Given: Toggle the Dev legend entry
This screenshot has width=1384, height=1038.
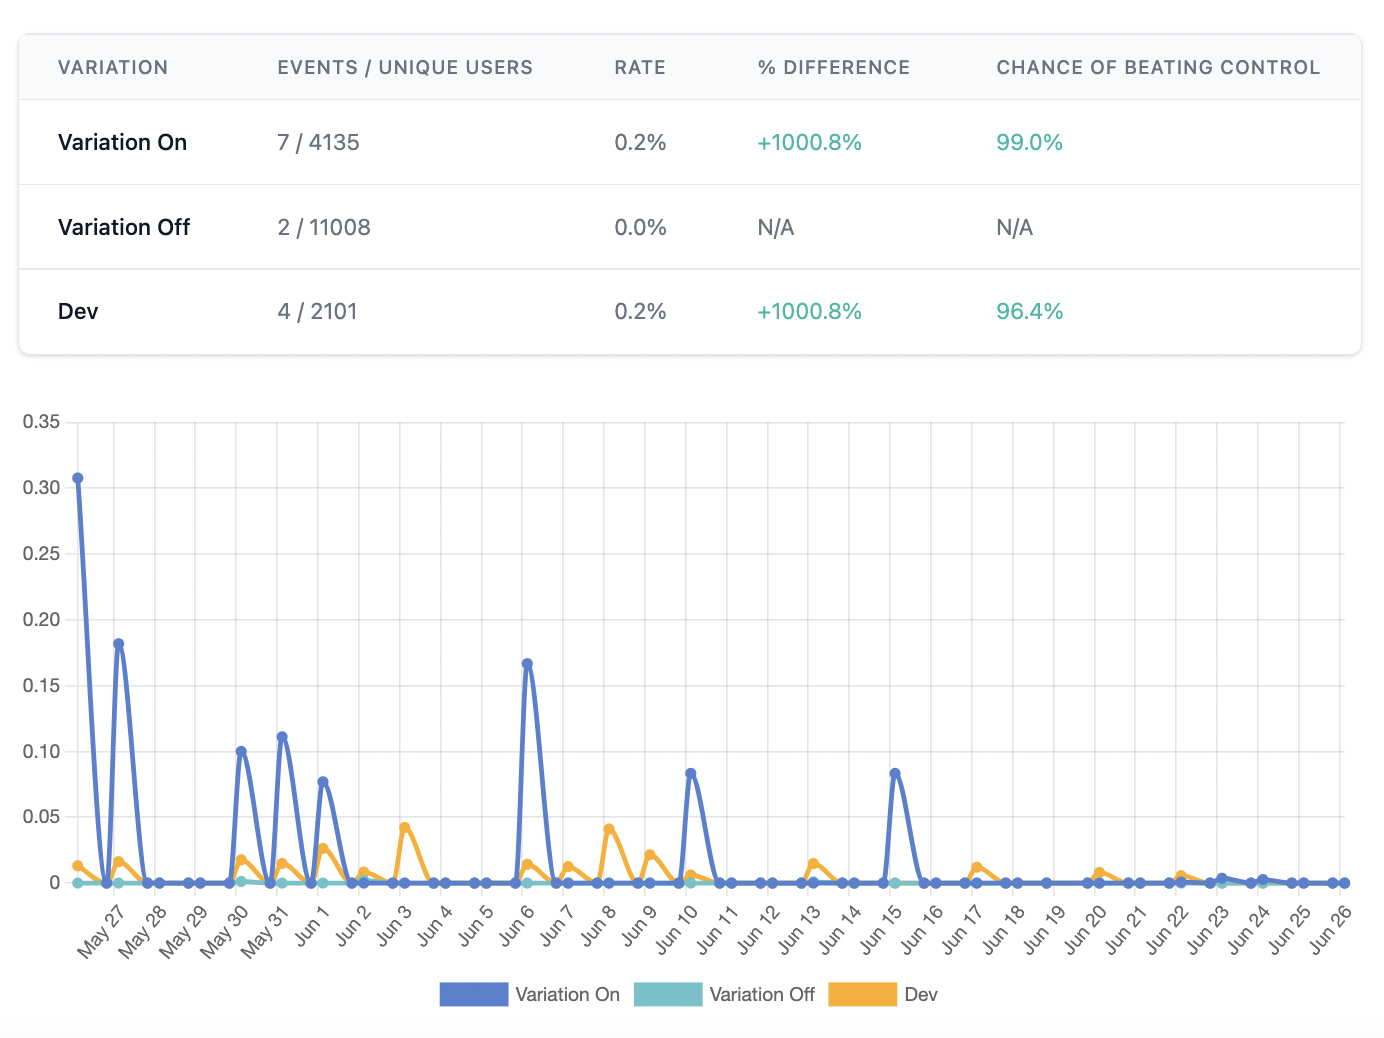Looking at the screenshot, I should click(x=883, y=994).
